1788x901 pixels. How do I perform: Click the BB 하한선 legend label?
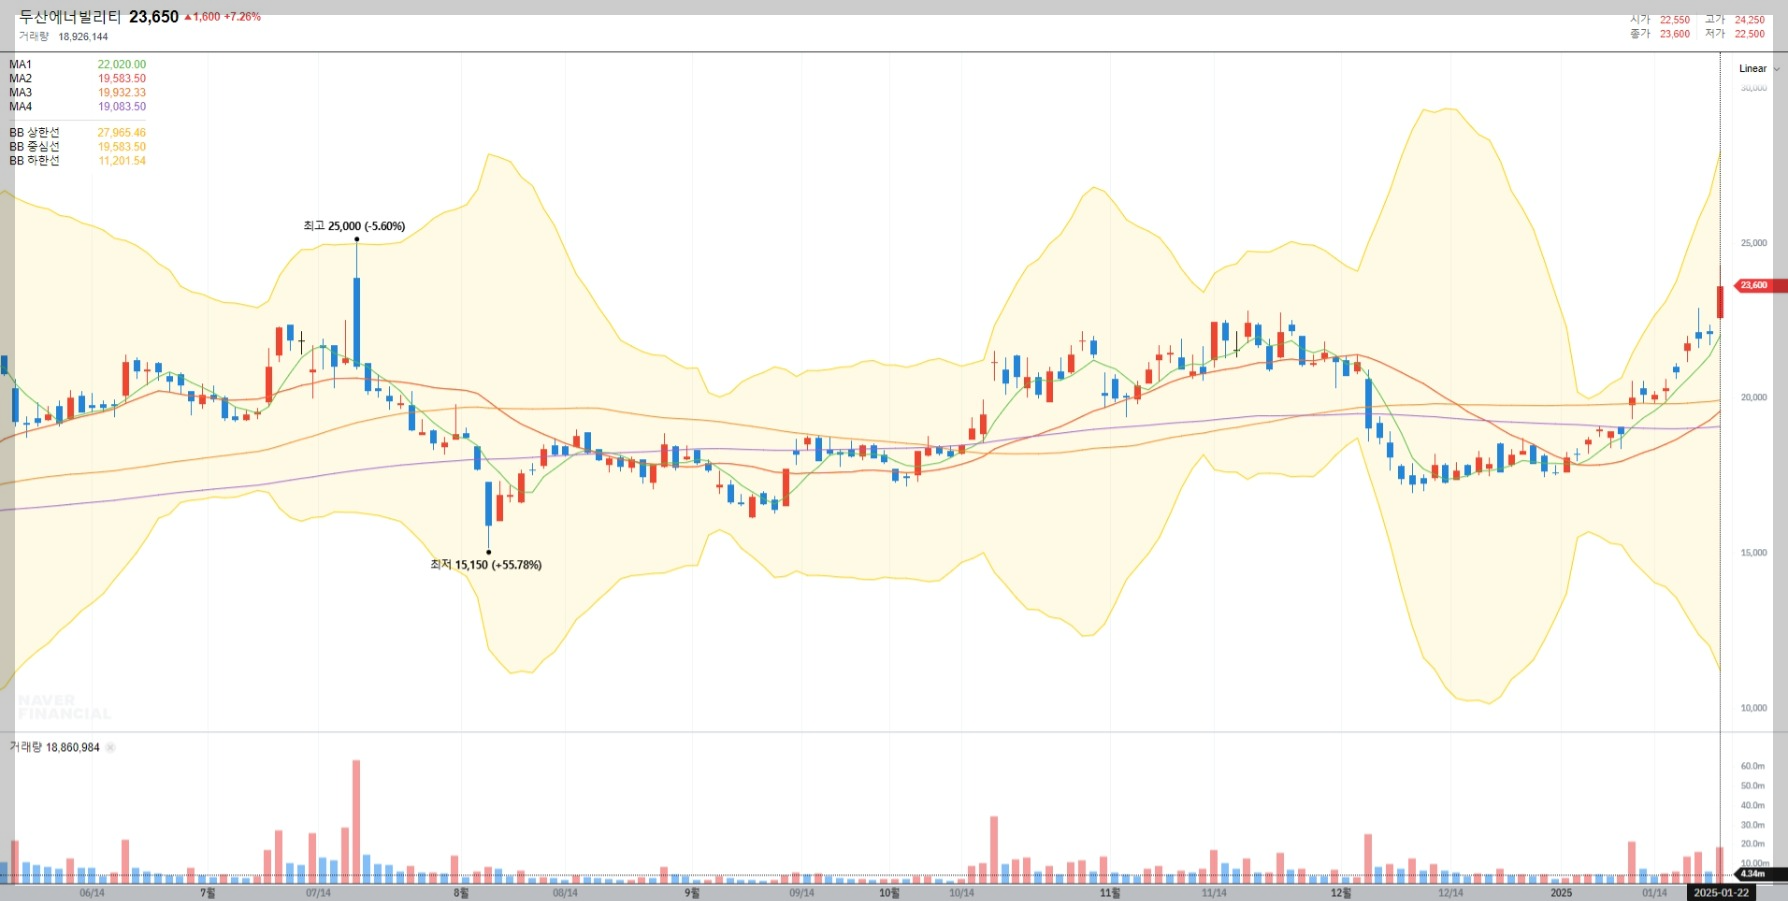coord(34,160)
